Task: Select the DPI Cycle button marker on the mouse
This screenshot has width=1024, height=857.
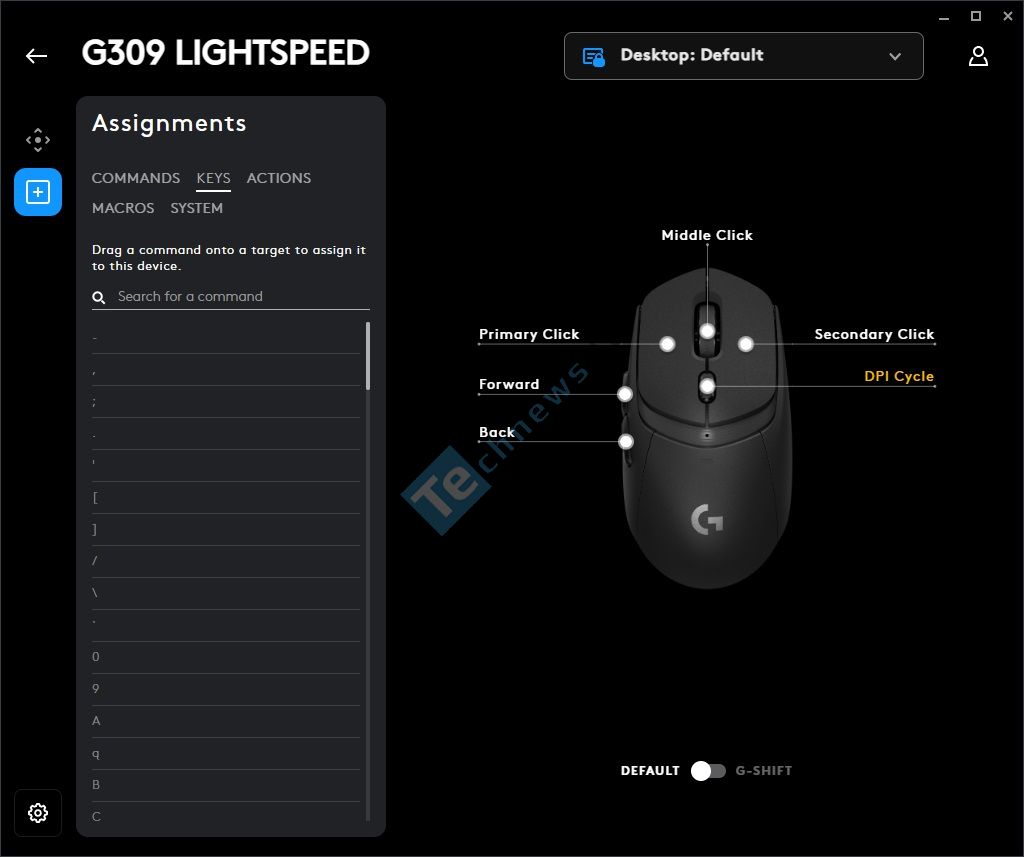Action: [x=707, y=386]
